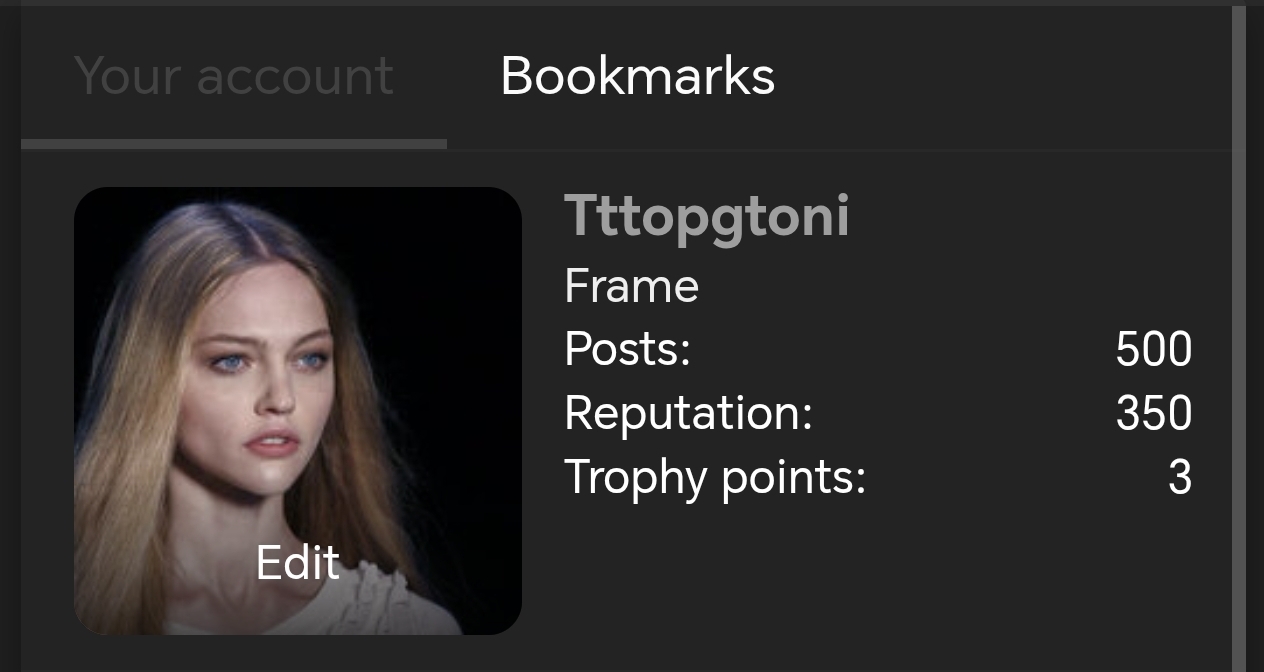Select the profile avatar picture
Screen dimensions: 1264x672
coord(298,411)
